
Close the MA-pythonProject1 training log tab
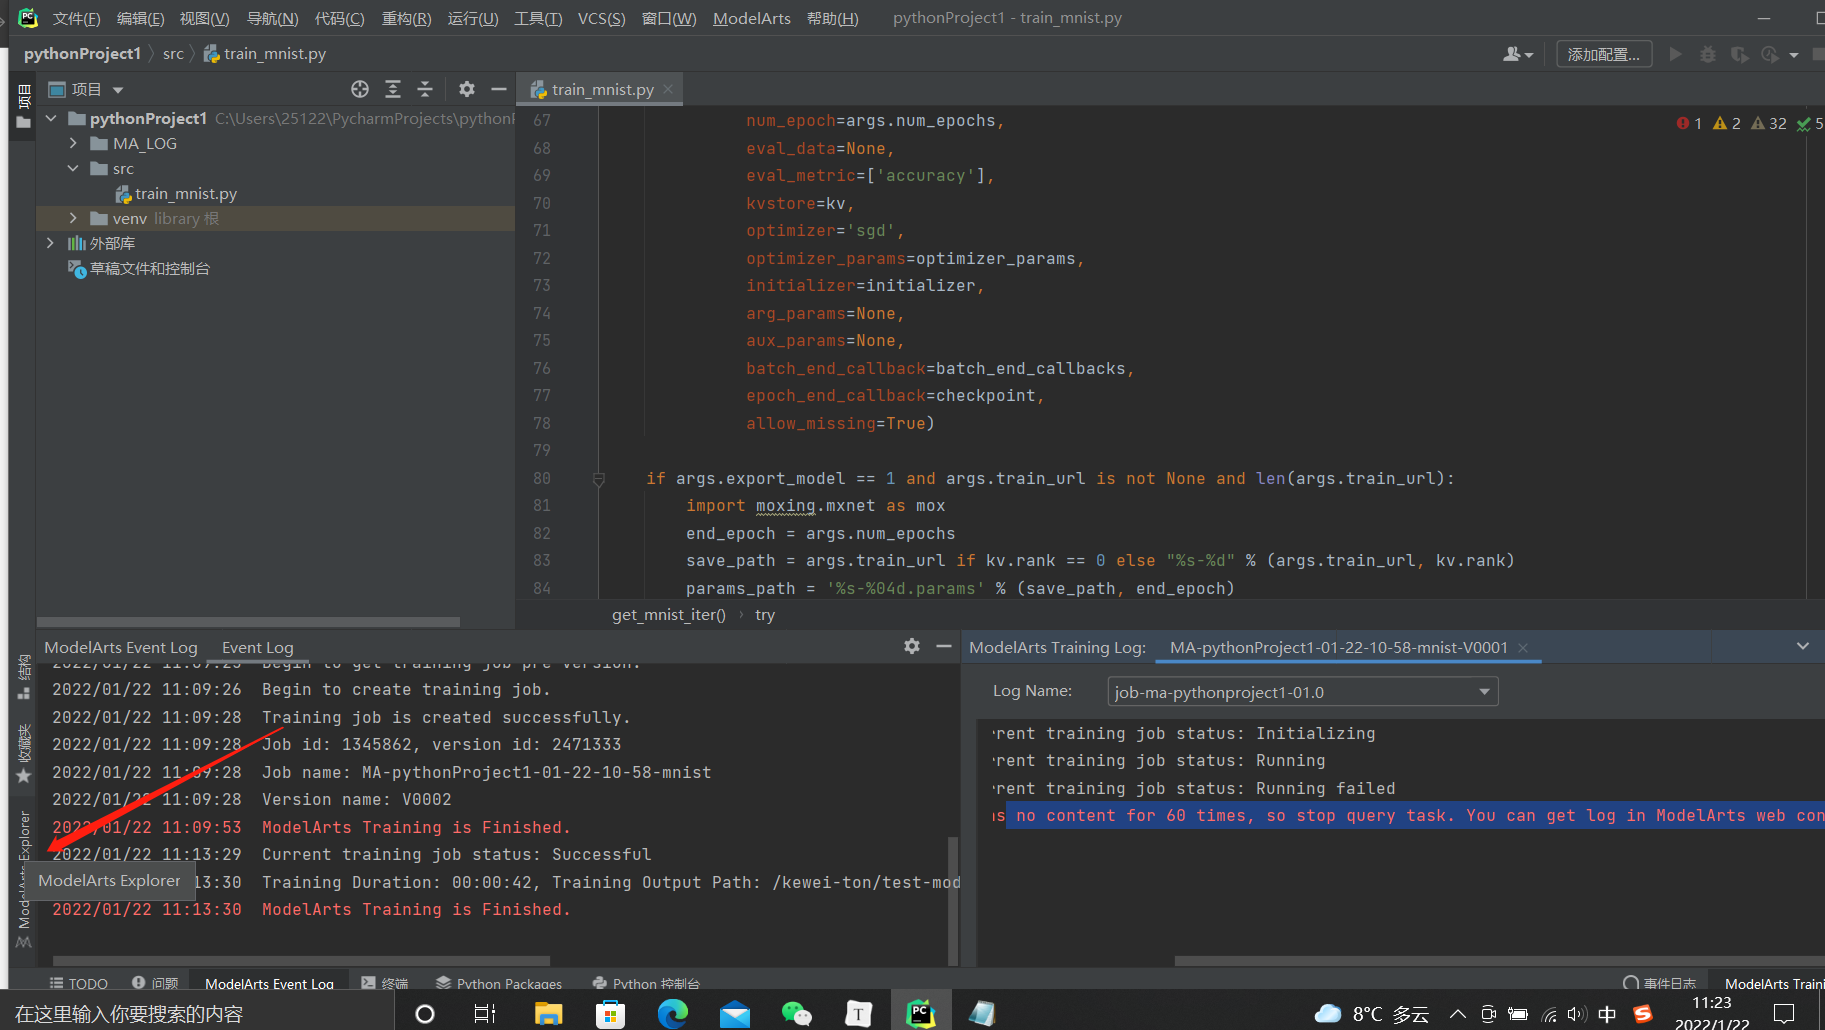[1523, 648]
